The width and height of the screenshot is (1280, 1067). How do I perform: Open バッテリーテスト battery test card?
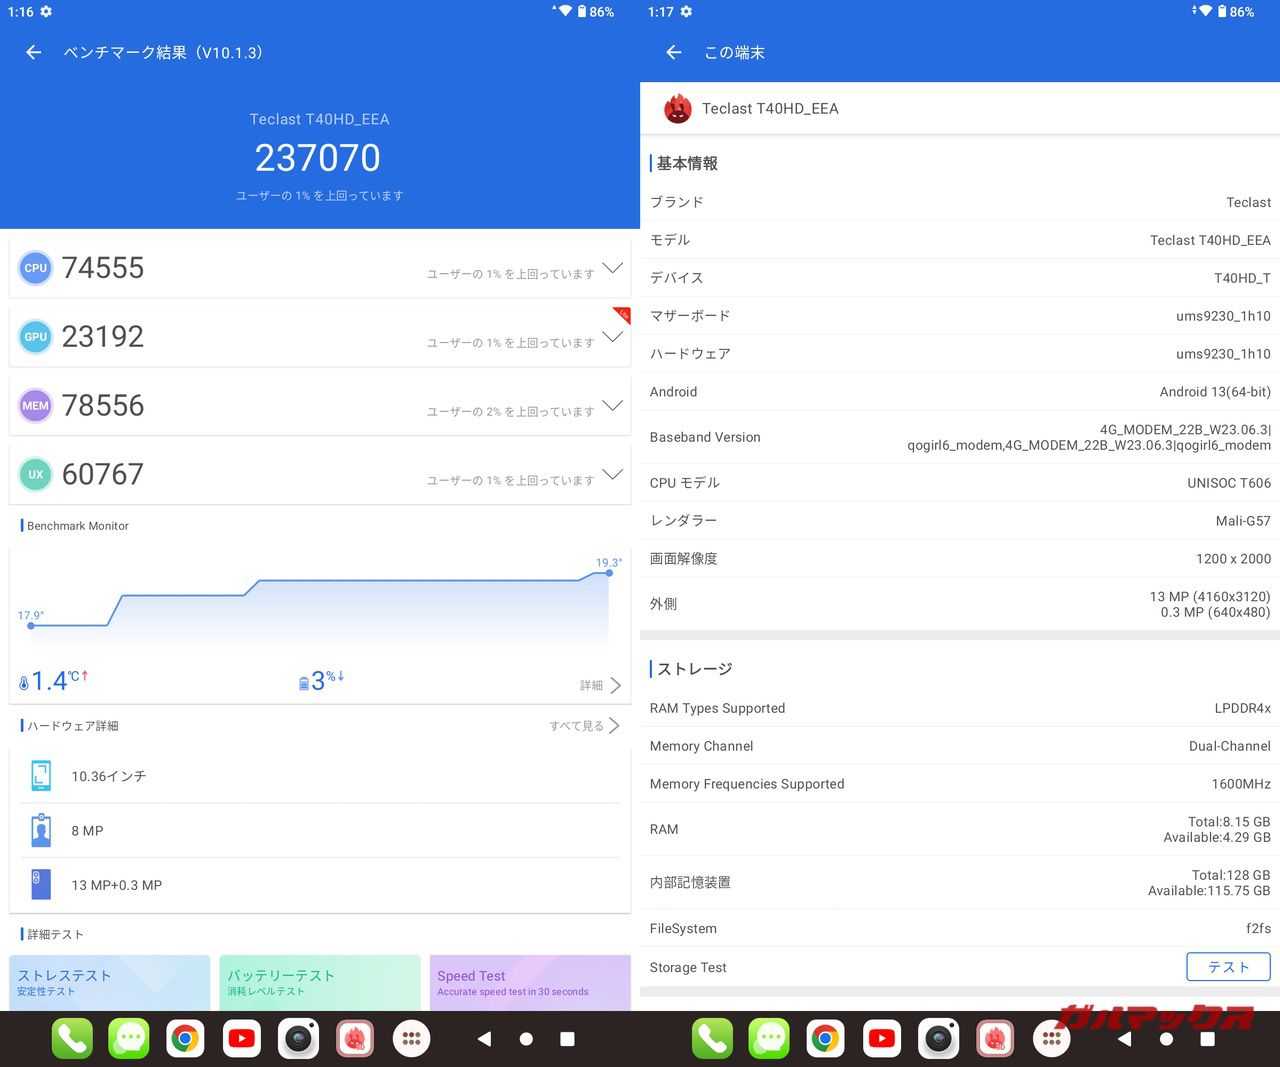click(319, 982)
